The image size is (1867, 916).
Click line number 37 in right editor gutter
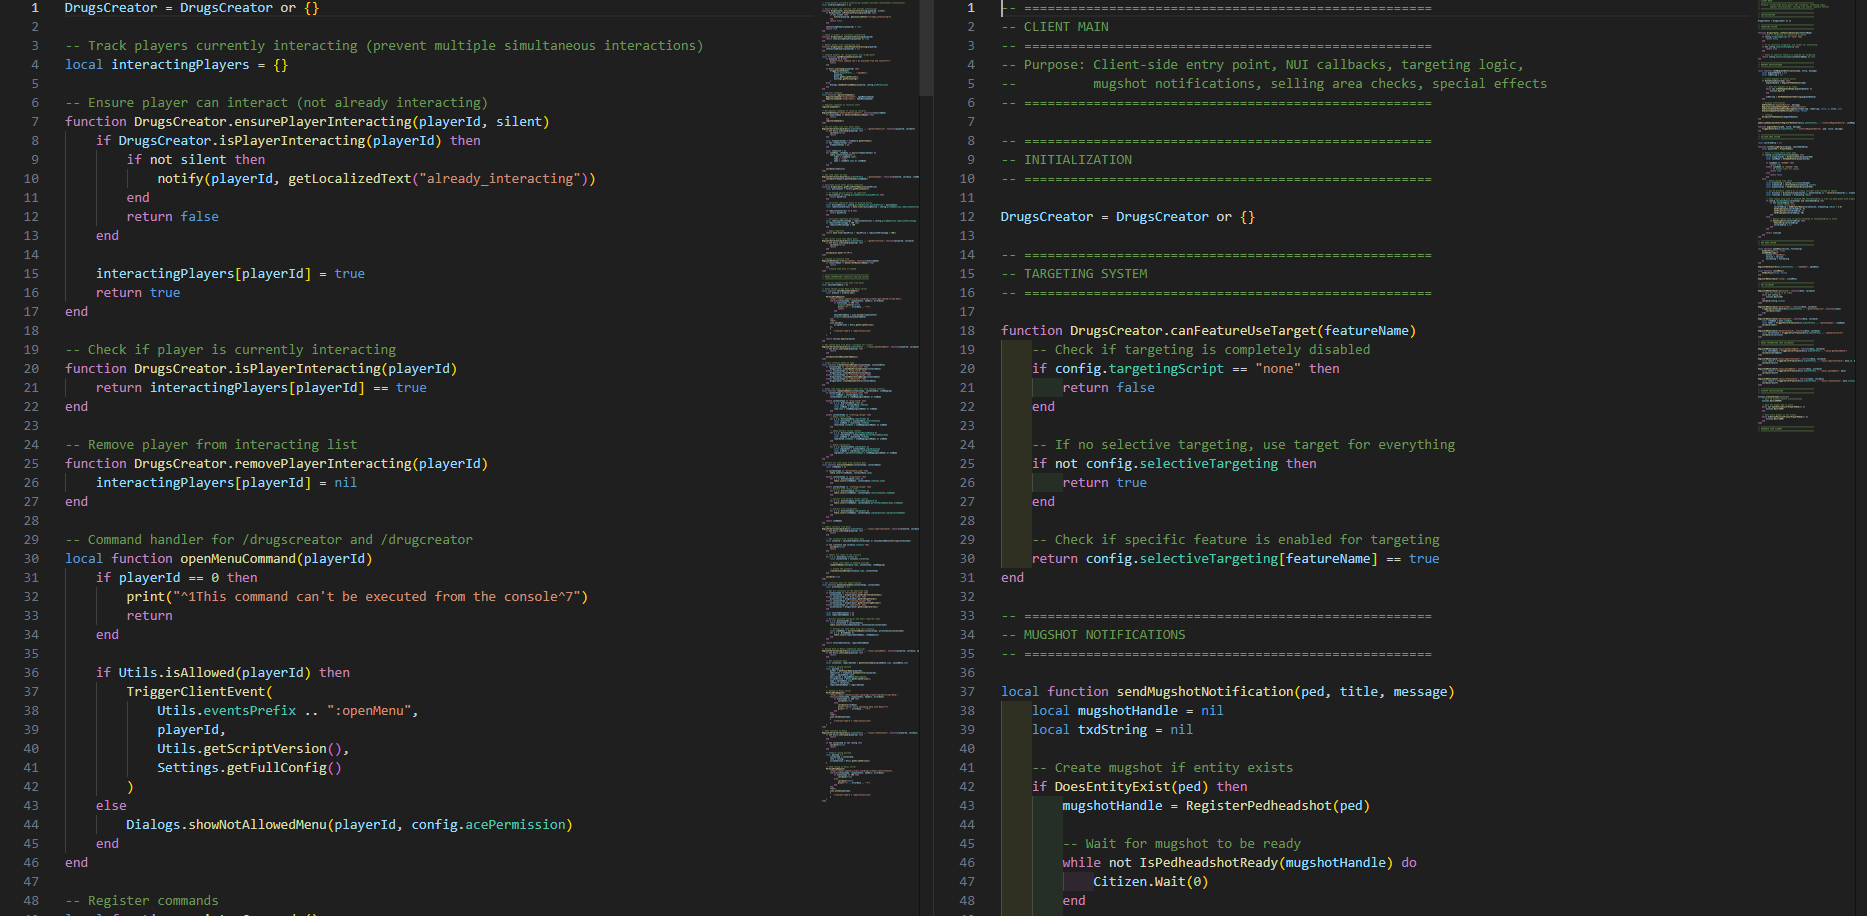click(x=967, y=692)
